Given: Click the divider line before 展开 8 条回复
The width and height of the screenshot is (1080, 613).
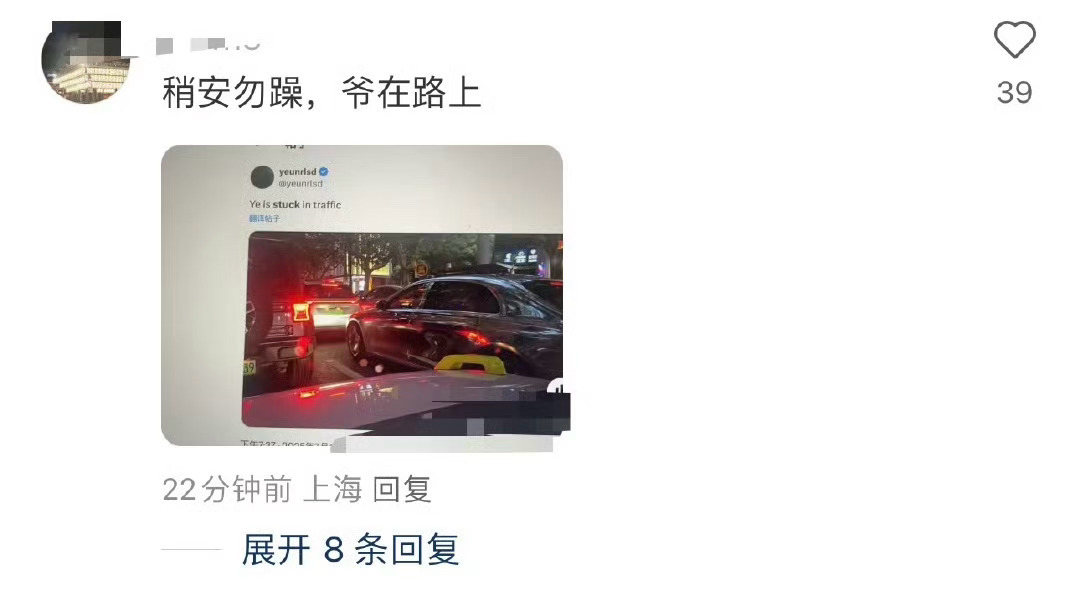Looking at the screenshot, I should [191, 550].
